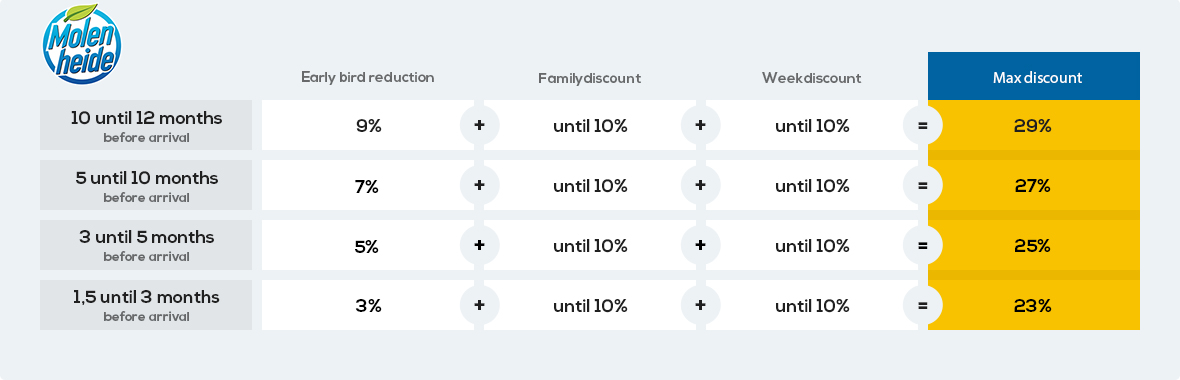This screenshot has height=380, width=1180.
Task: Select the 10 until 12 months row label
Action: [x=146, y=125]
